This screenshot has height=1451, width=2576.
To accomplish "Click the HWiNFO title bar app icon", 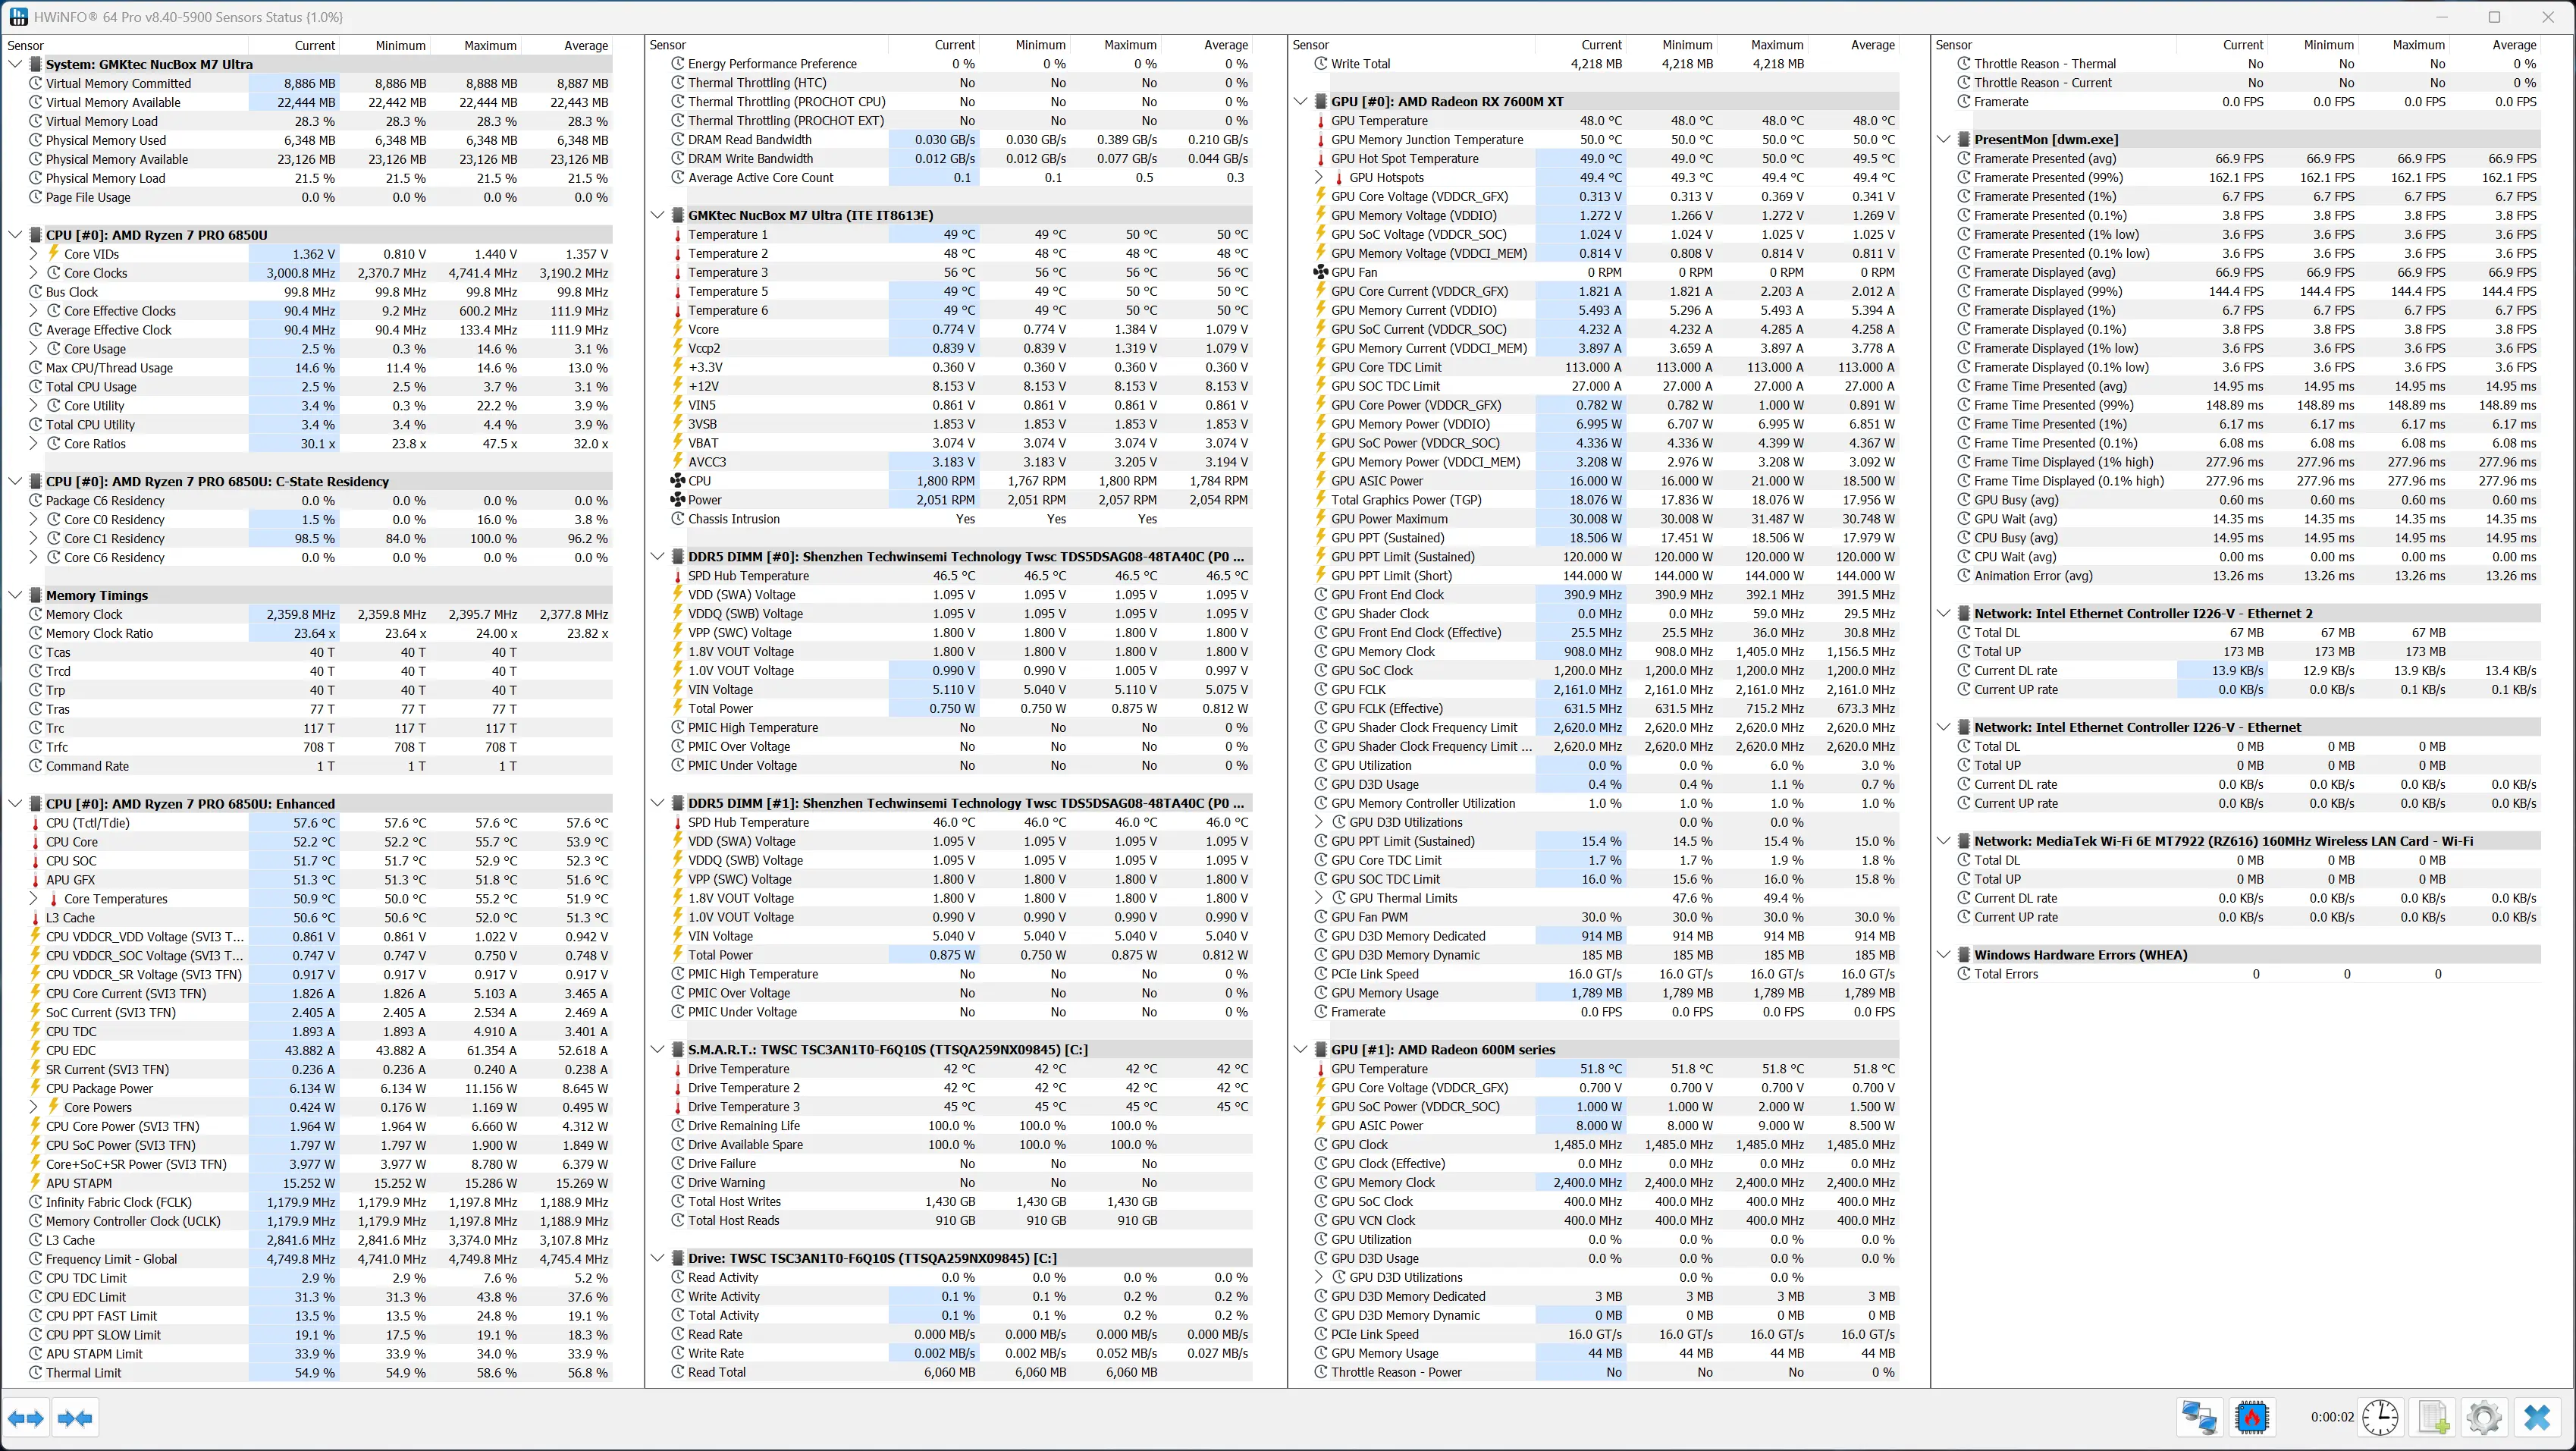I will pos(18,17).
